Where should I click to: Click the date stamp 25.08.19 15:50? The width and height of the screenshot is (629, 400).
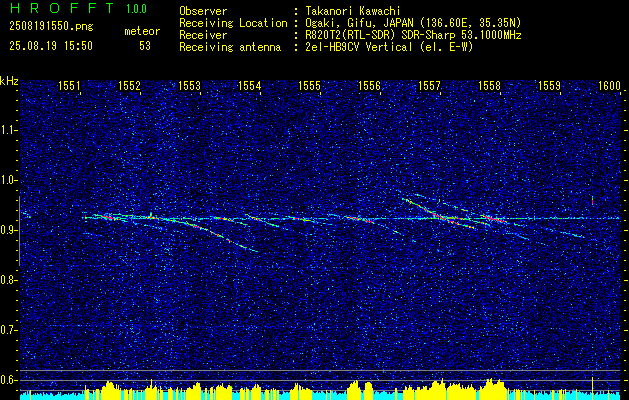click(51, 46)
